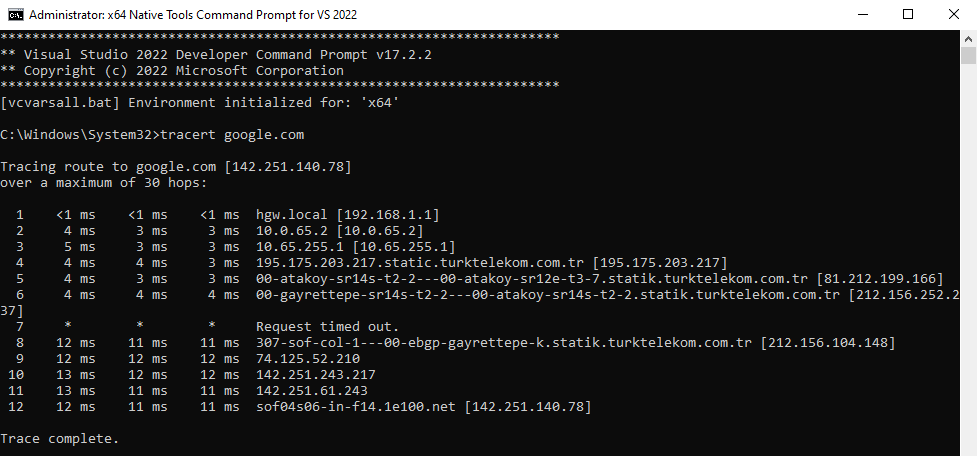
Task: Close the Native Tools Command Prompt window
Action: (x=953, y=14)
